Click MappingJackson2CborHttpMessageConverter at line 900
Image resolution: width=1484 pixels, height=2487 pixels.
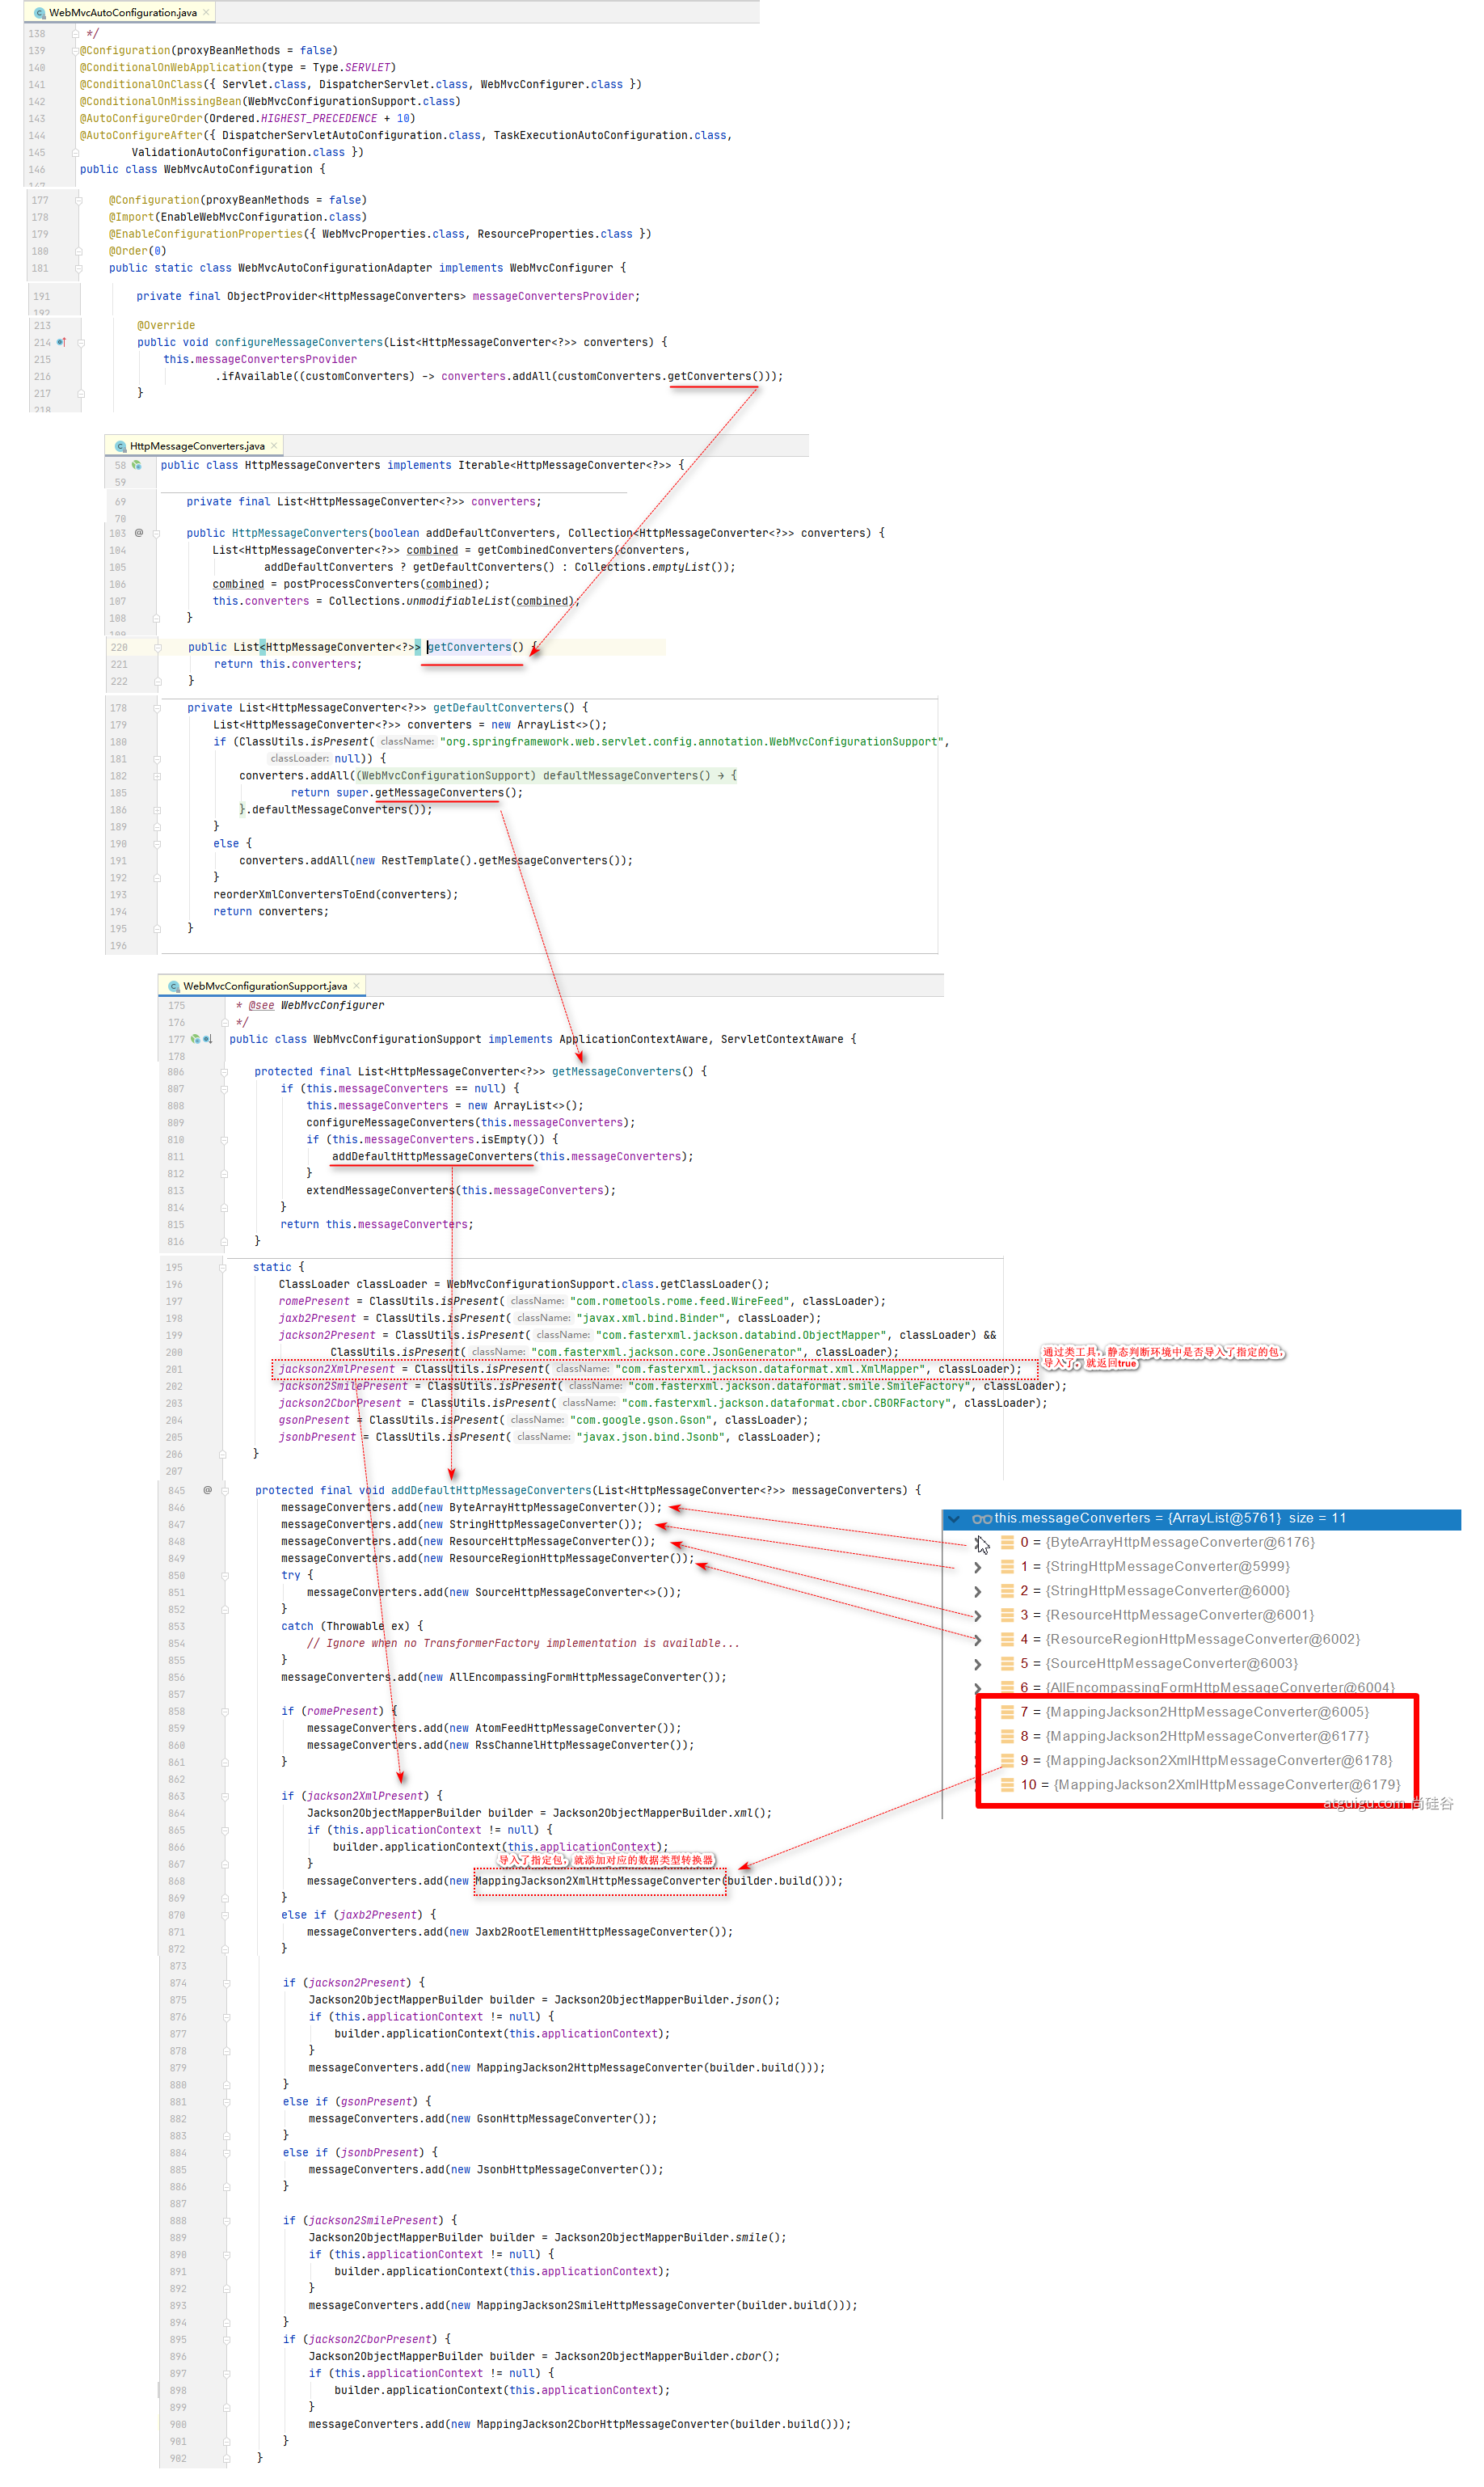click(x=603, y=2424)
